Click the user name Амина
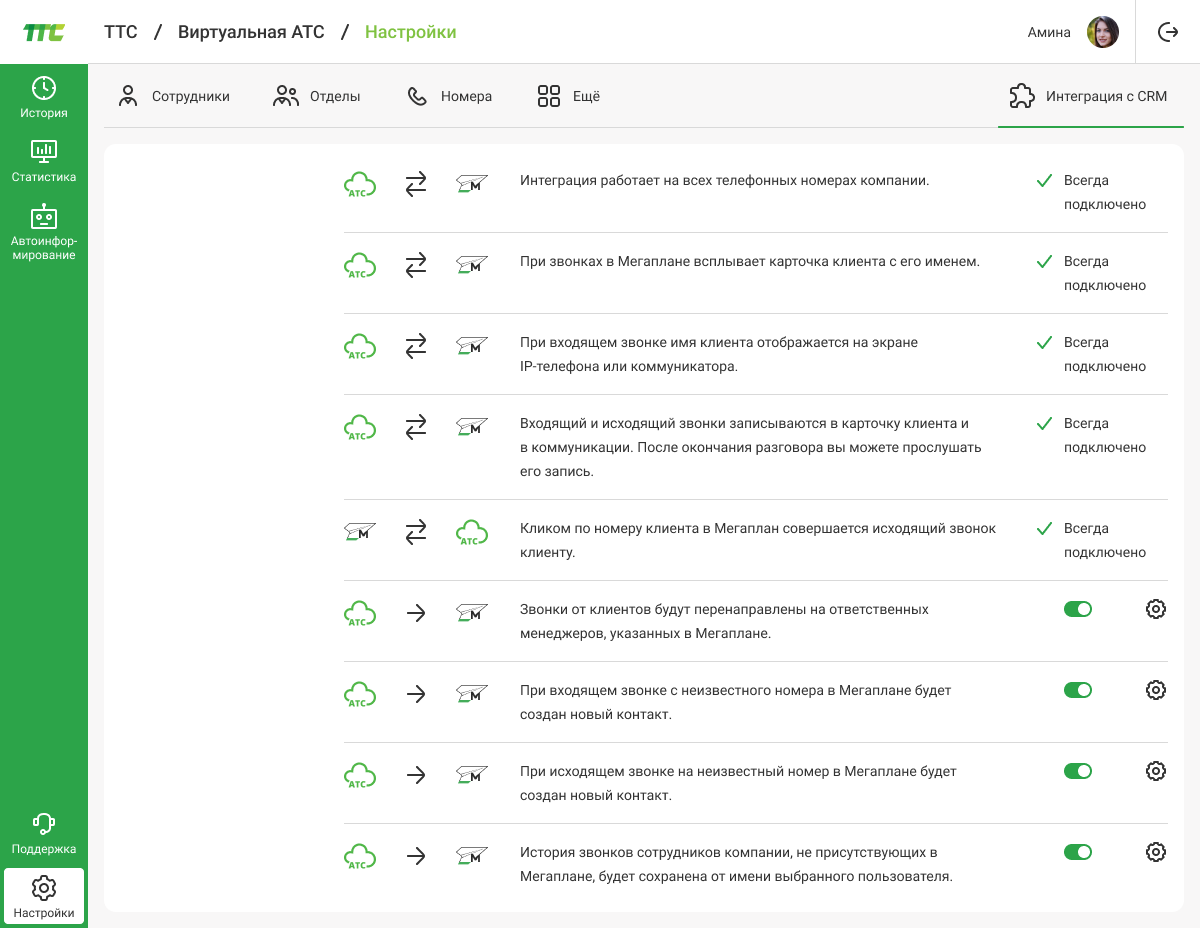Viewport: 1200px width, 928px height. pyautogui.click(x=1049, y=32)
